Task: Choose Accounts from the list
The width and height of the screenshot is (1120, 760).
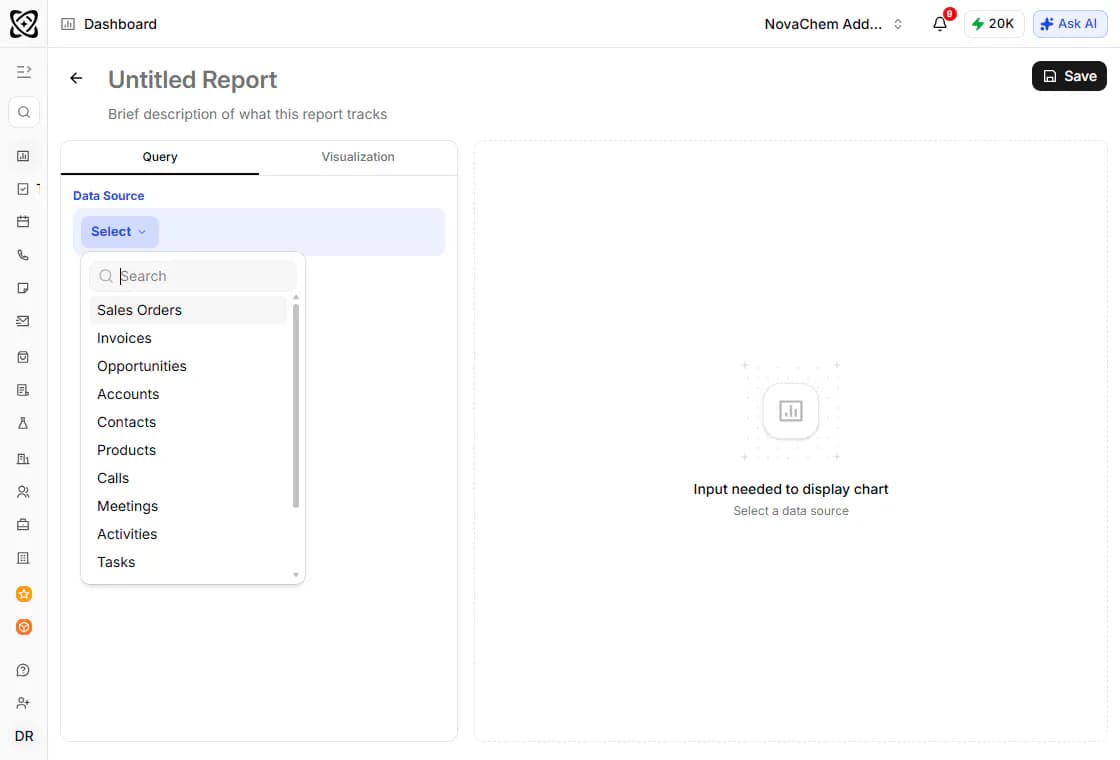Action: coord(188,394)
